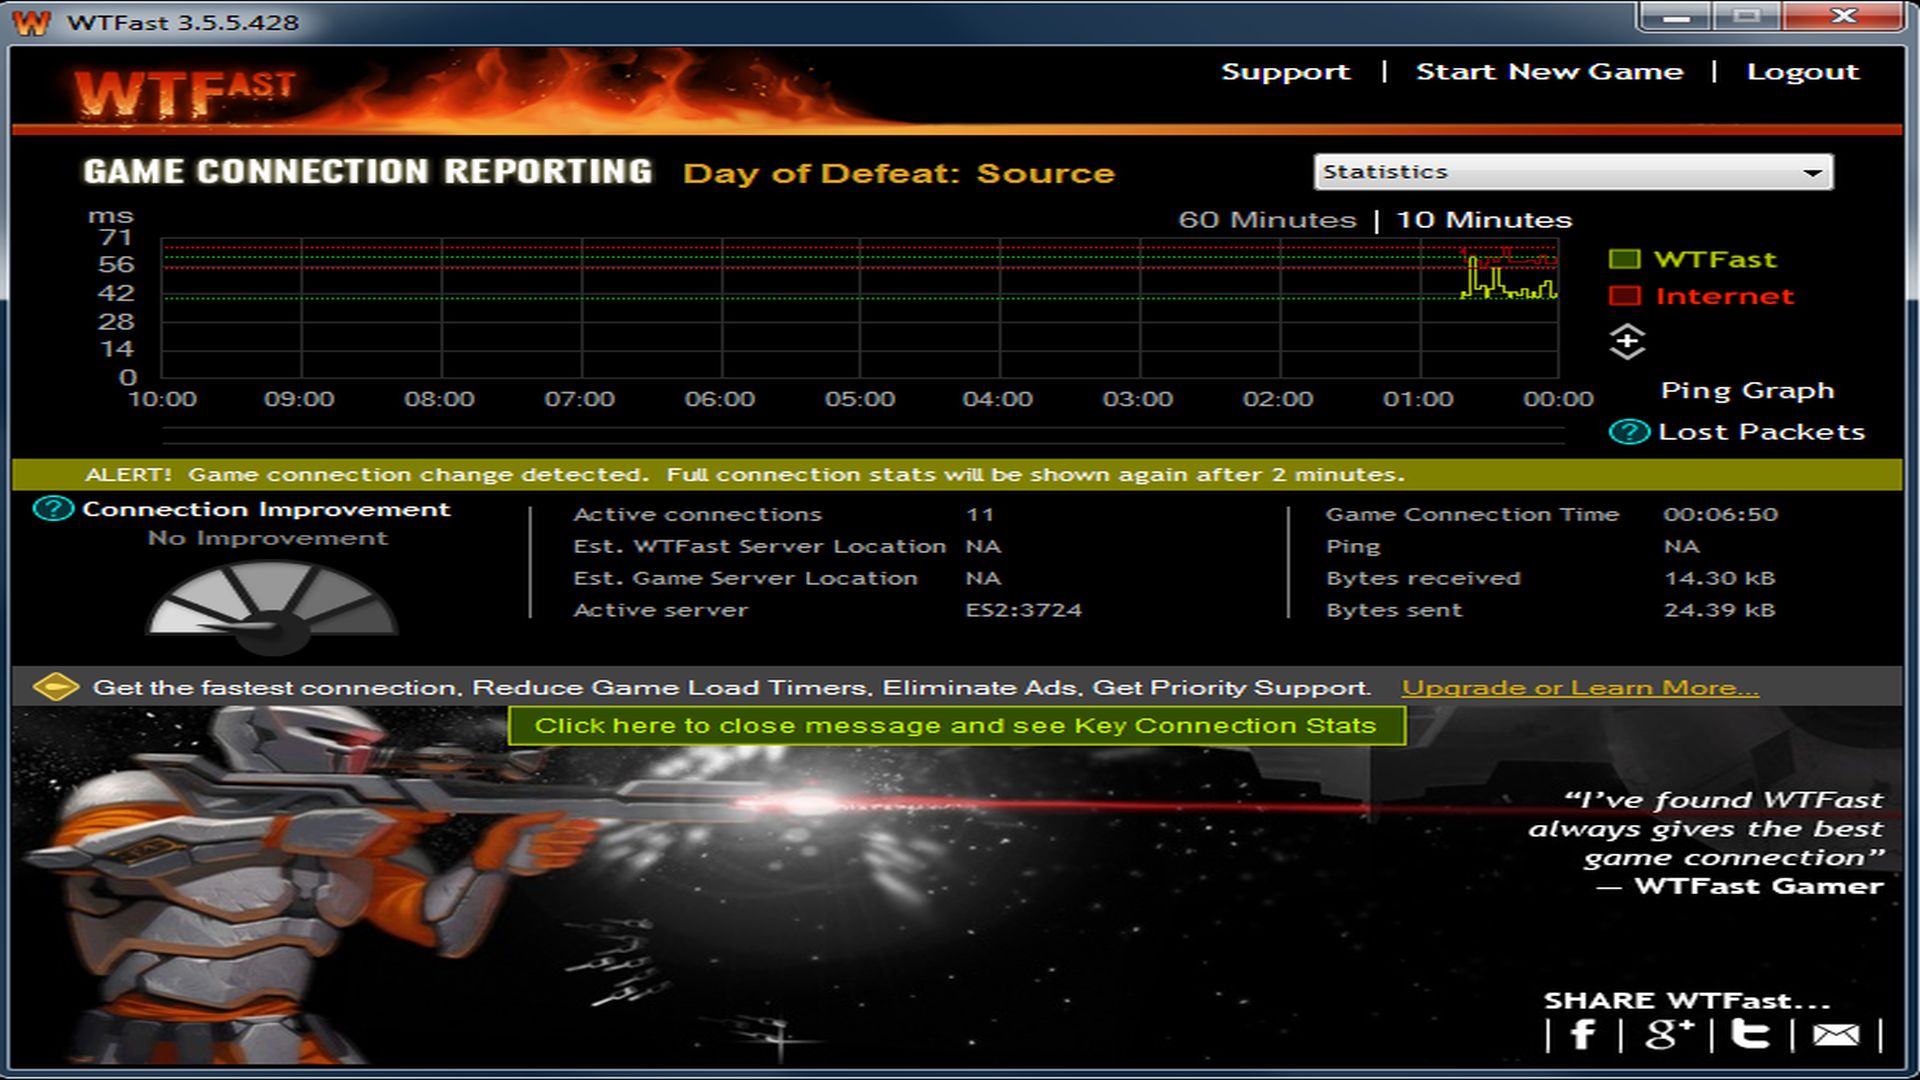Click the Est. WTFast Server Location label
The height and width of the screenshot is (1080, 1920).
759,547
